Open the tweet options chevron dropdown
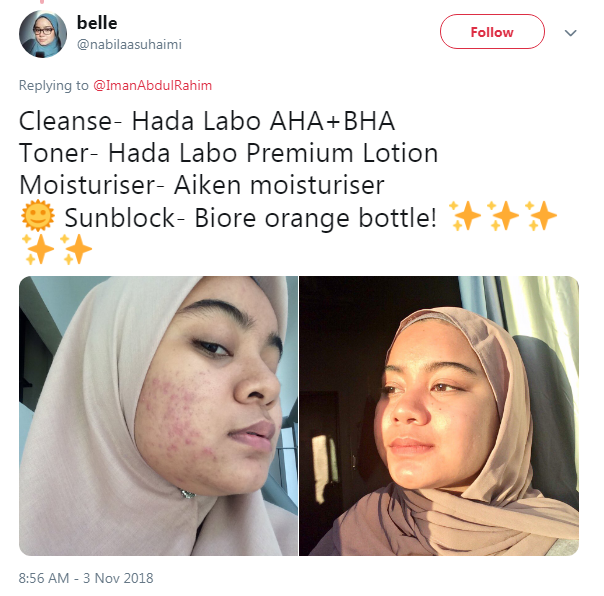Screen dimensions: 604x596 click(570, 33)
